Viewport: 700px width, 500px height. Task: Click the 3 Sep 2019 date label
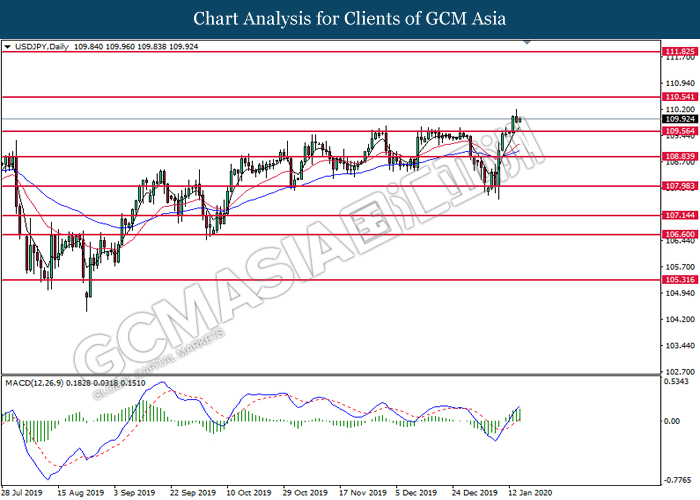pyautogui.click(x=134, y=493)
